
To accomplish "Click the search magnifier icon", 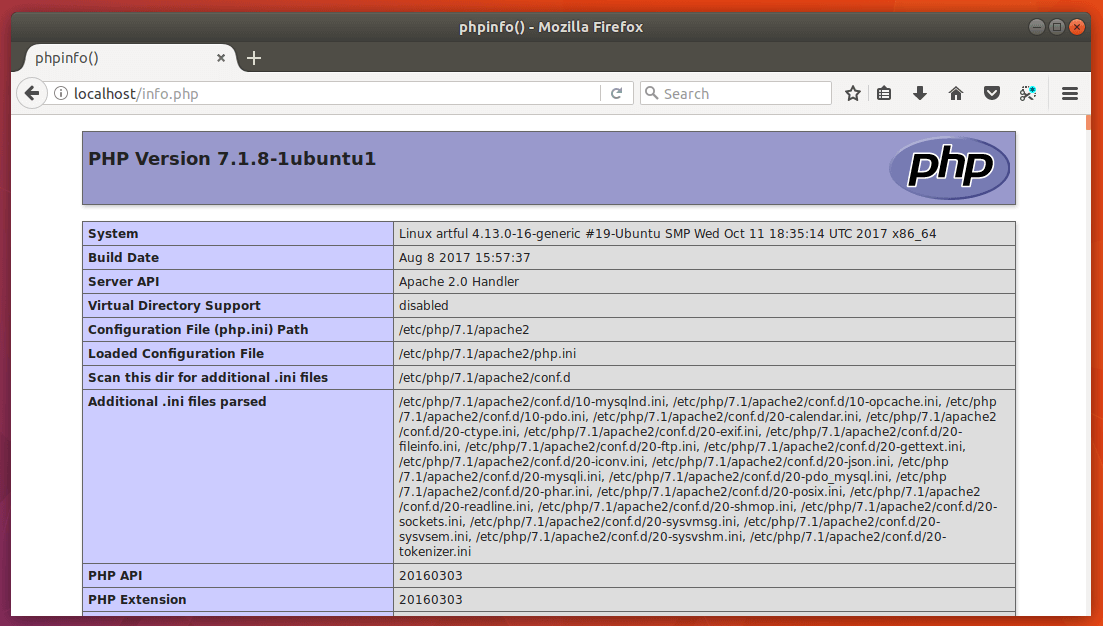I will [652, 93].
